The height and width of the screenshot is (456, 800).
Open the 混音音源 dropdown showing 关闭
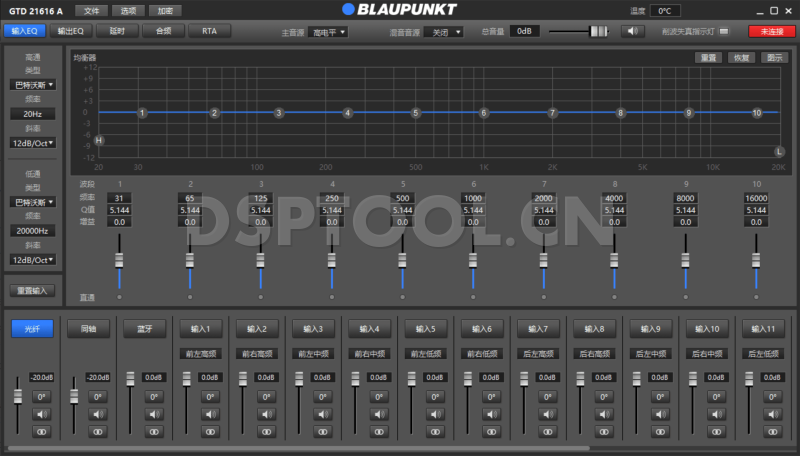[443, 32]
